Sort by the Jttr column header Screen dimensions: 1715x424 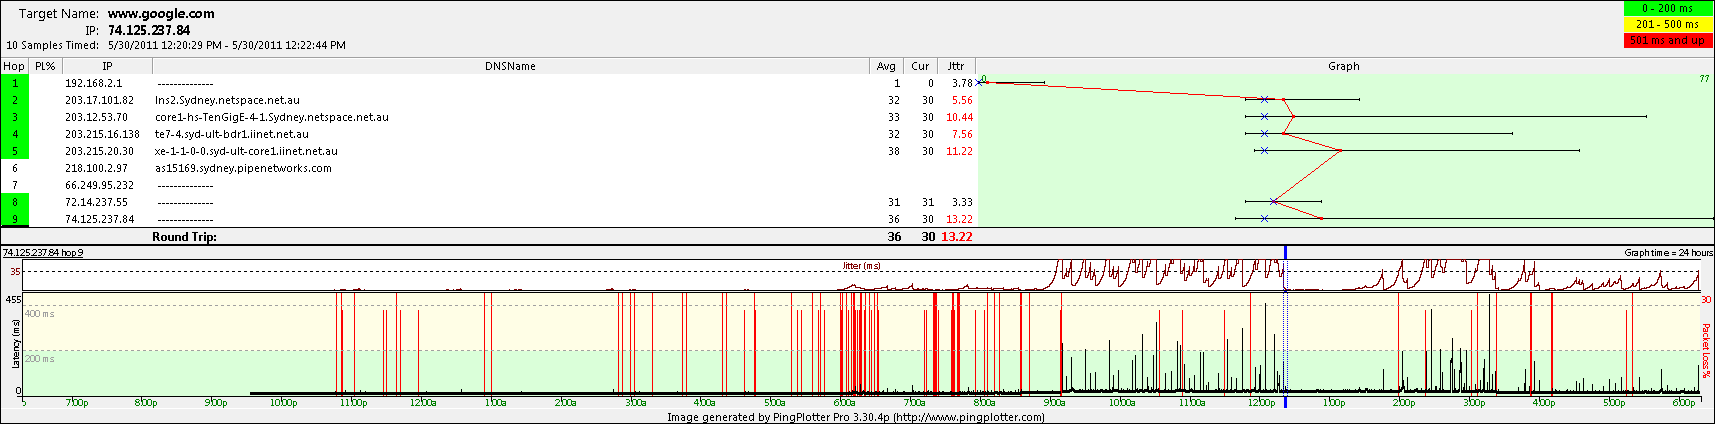click(x=956, y=66)
